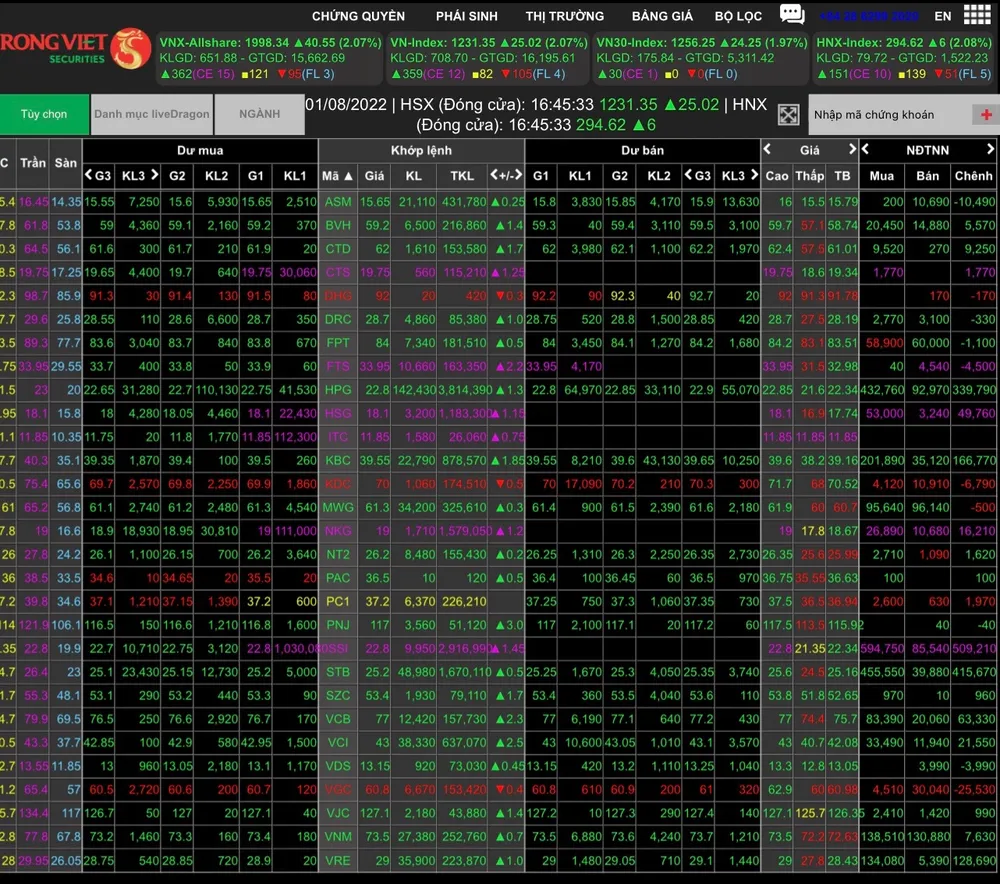This screenshot has height=884, width=1000.
Task: Toggle the +/- change display column
Action: click(506, 176)
